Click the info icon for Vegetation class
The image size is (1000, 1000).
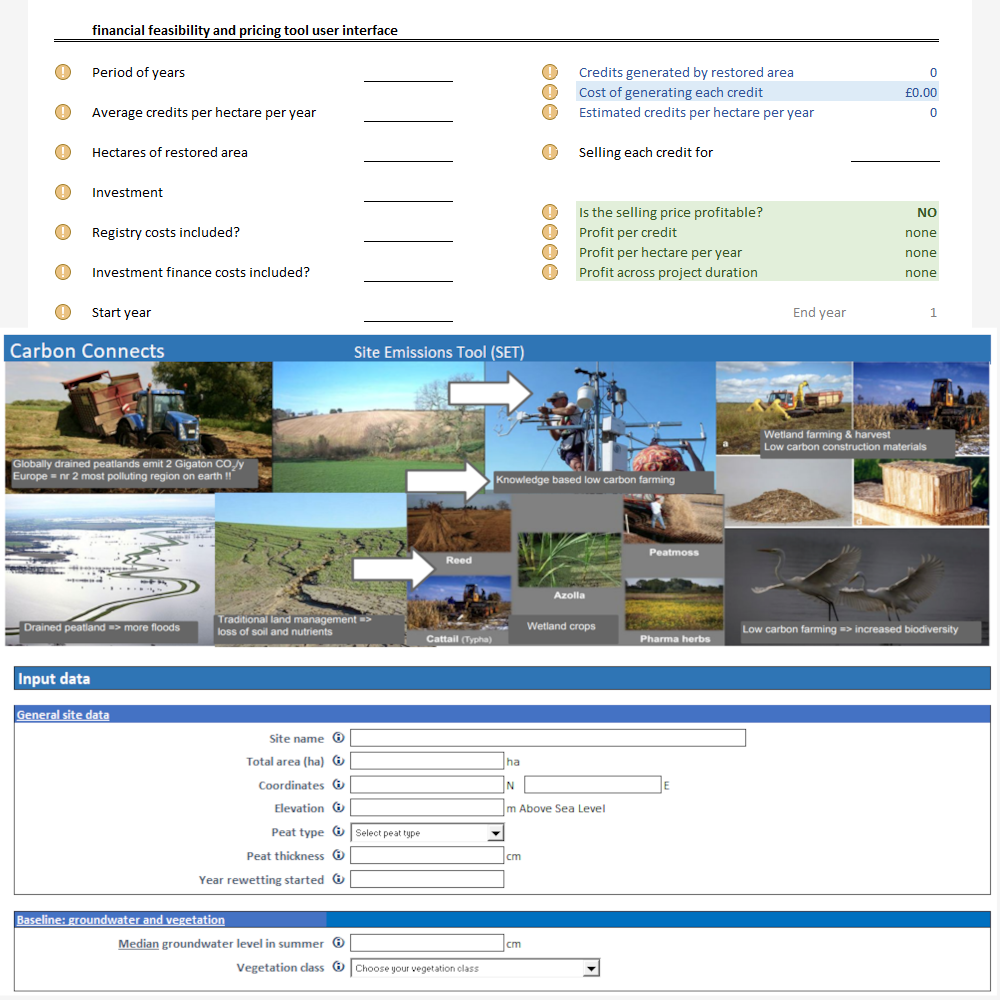pos(338,967)
